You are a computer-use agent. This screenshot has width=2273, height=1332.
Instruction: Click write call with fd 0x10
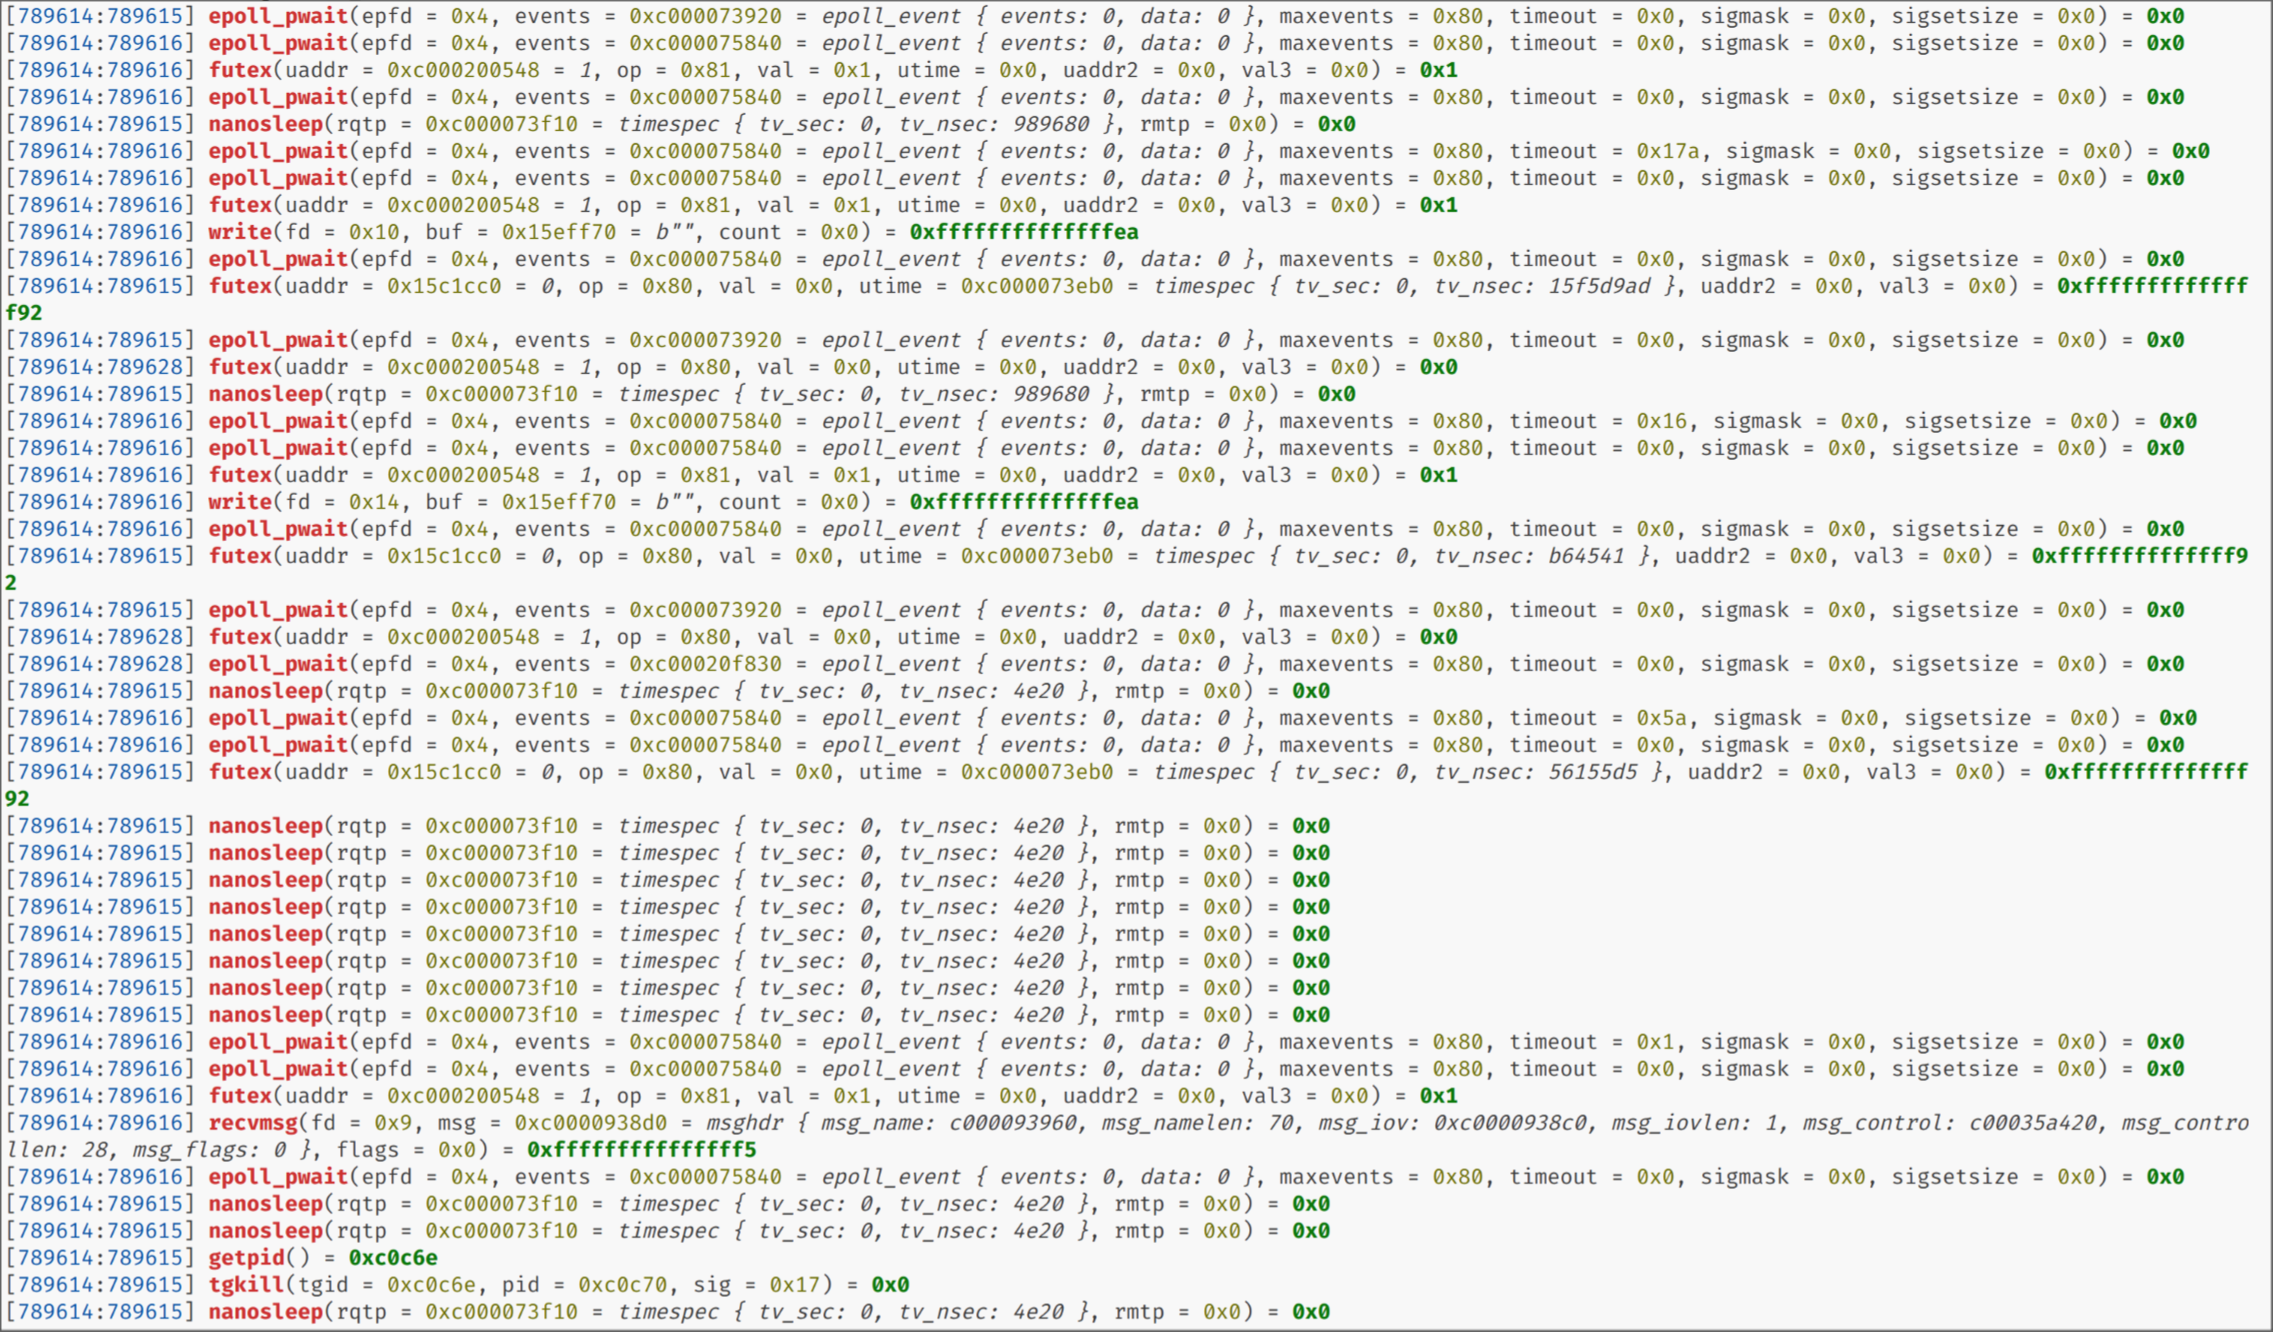click(239, 232)
